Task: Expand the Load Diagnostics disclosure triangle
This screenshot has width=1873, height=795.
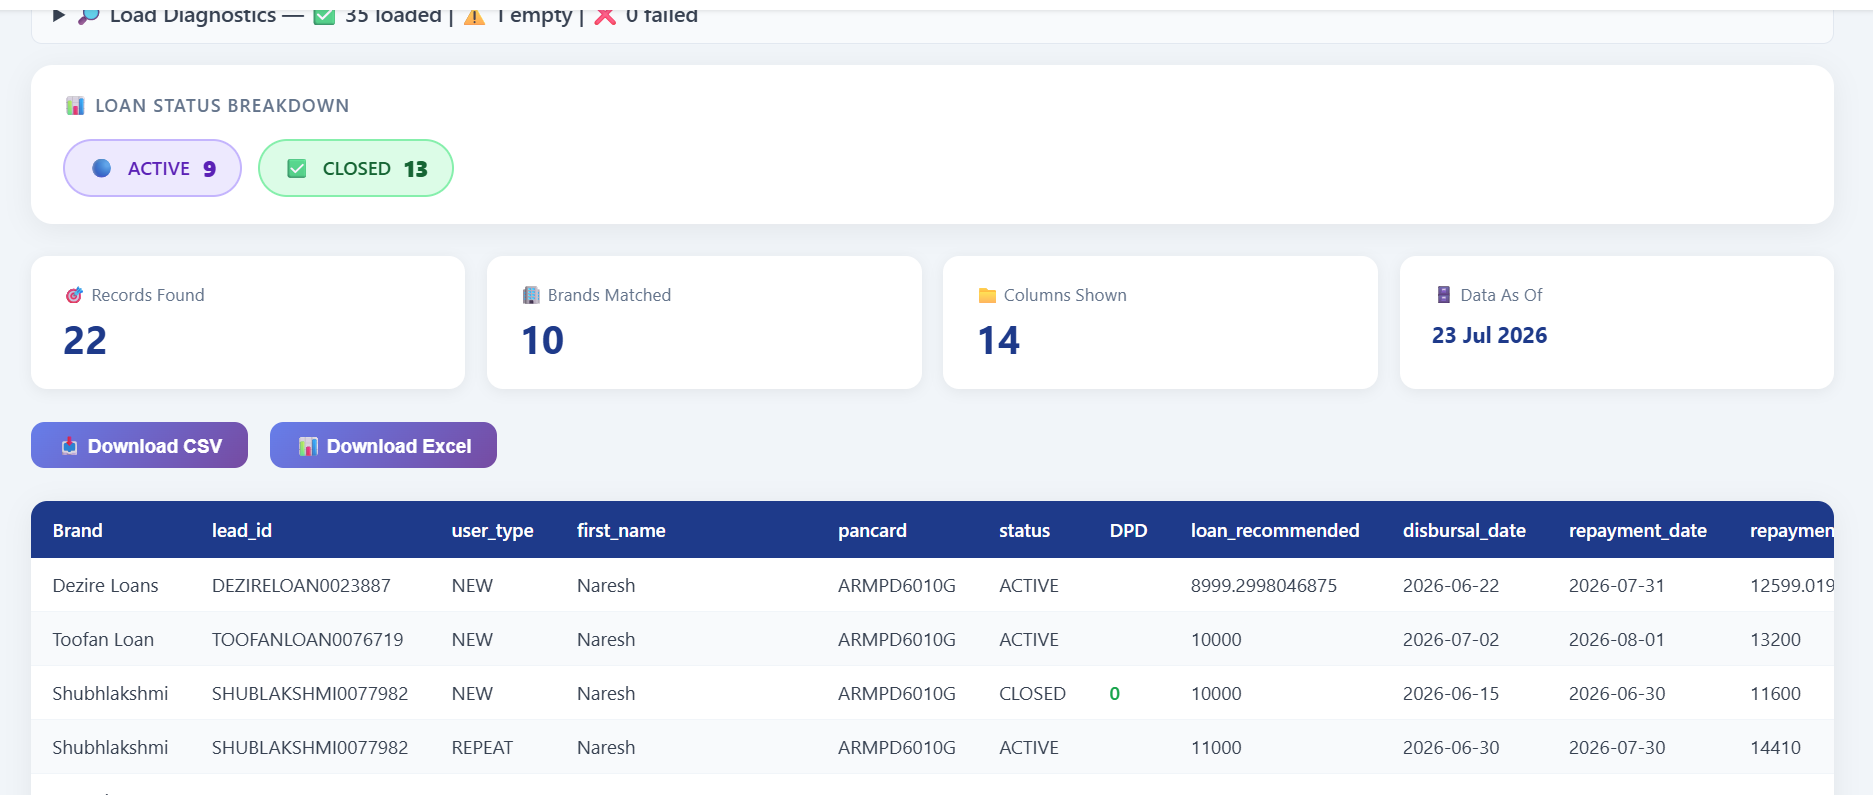Action: click(59, 16)
